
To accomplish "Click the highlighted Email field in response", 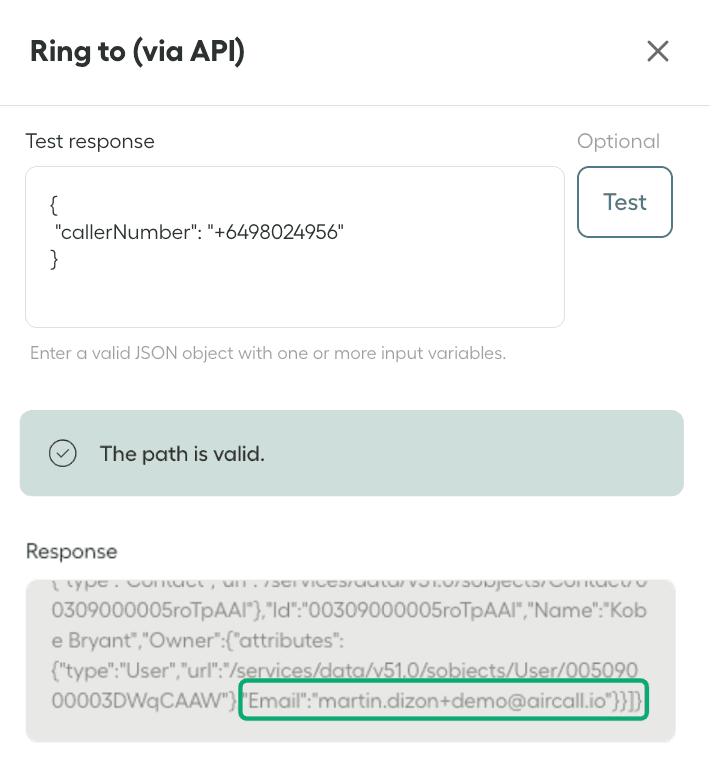I will (444, 700).
